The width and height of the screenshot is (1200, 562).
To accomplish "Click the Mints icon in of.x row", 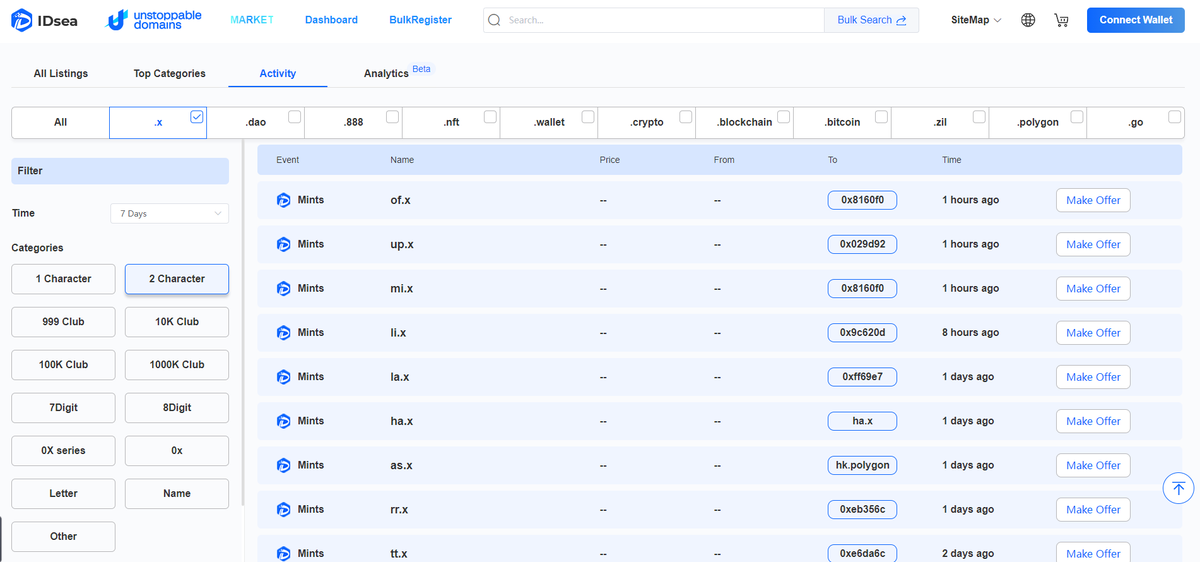I will point(283,200).
